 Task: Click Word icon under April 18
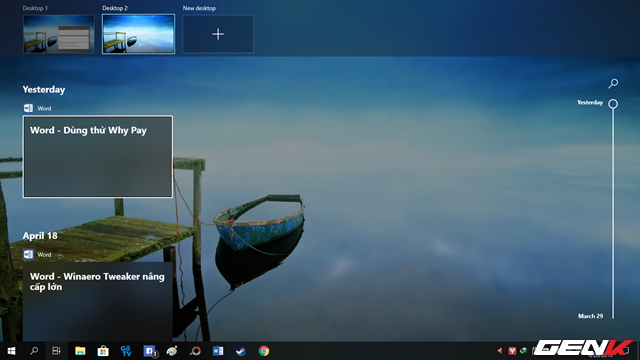[x=28, y=254]
